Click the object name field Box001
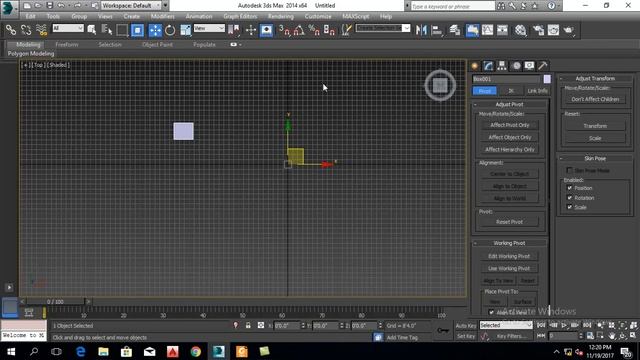 point(506,79)
